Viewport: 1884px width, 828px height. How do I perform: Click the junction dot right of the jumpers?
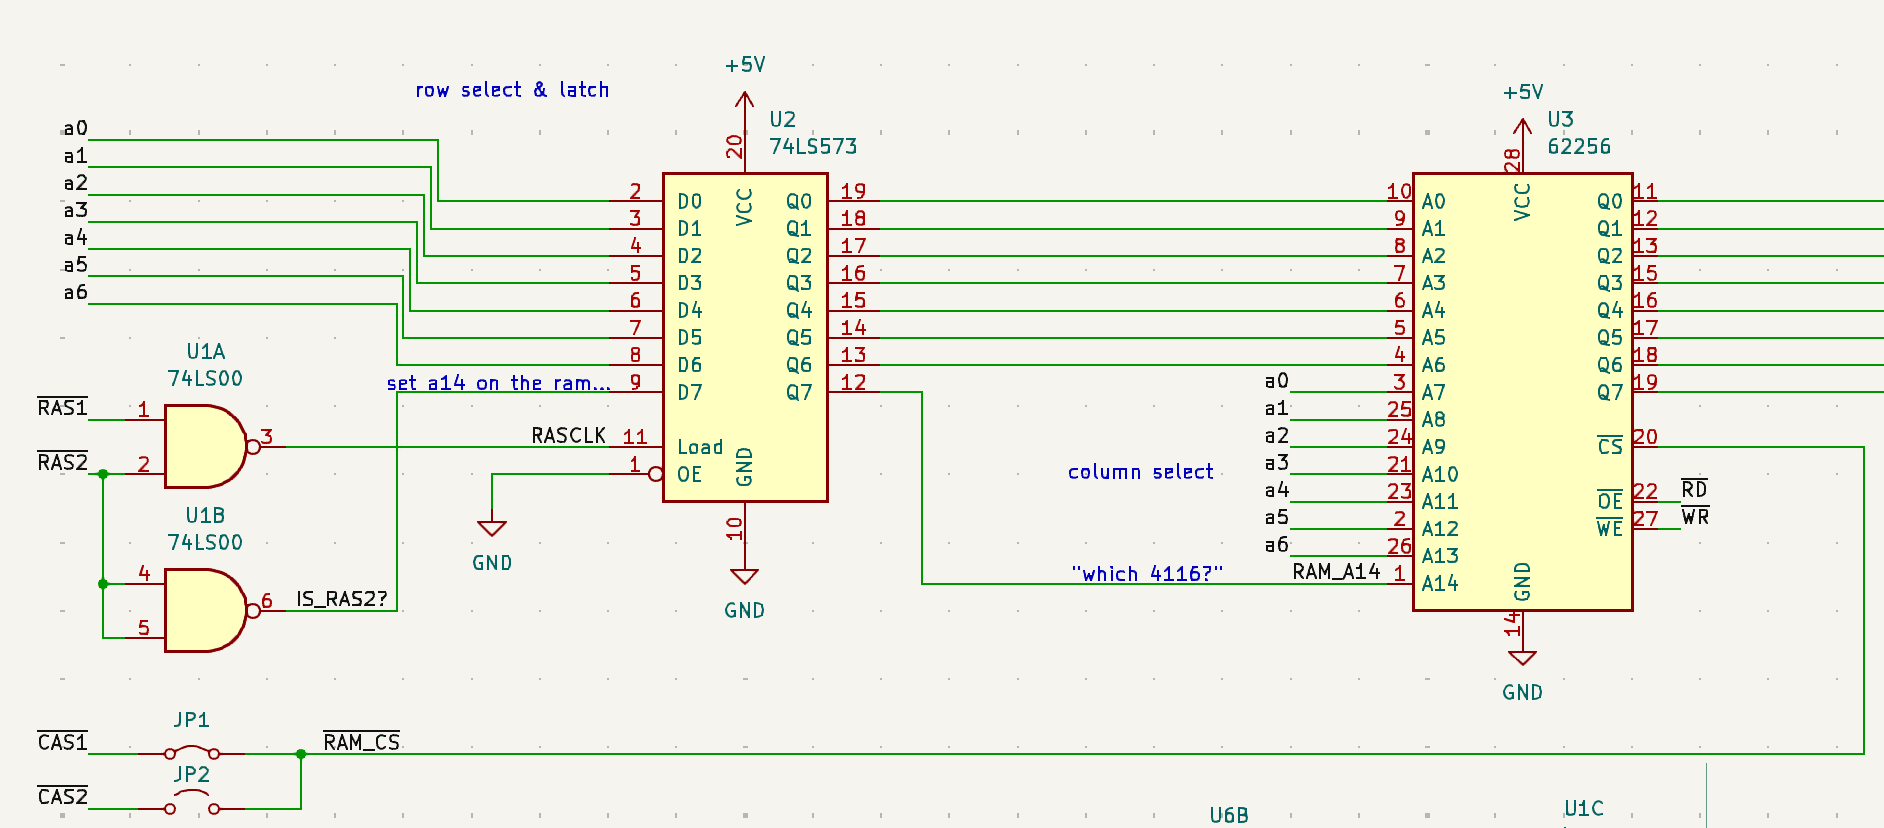(x=301, y=754)
